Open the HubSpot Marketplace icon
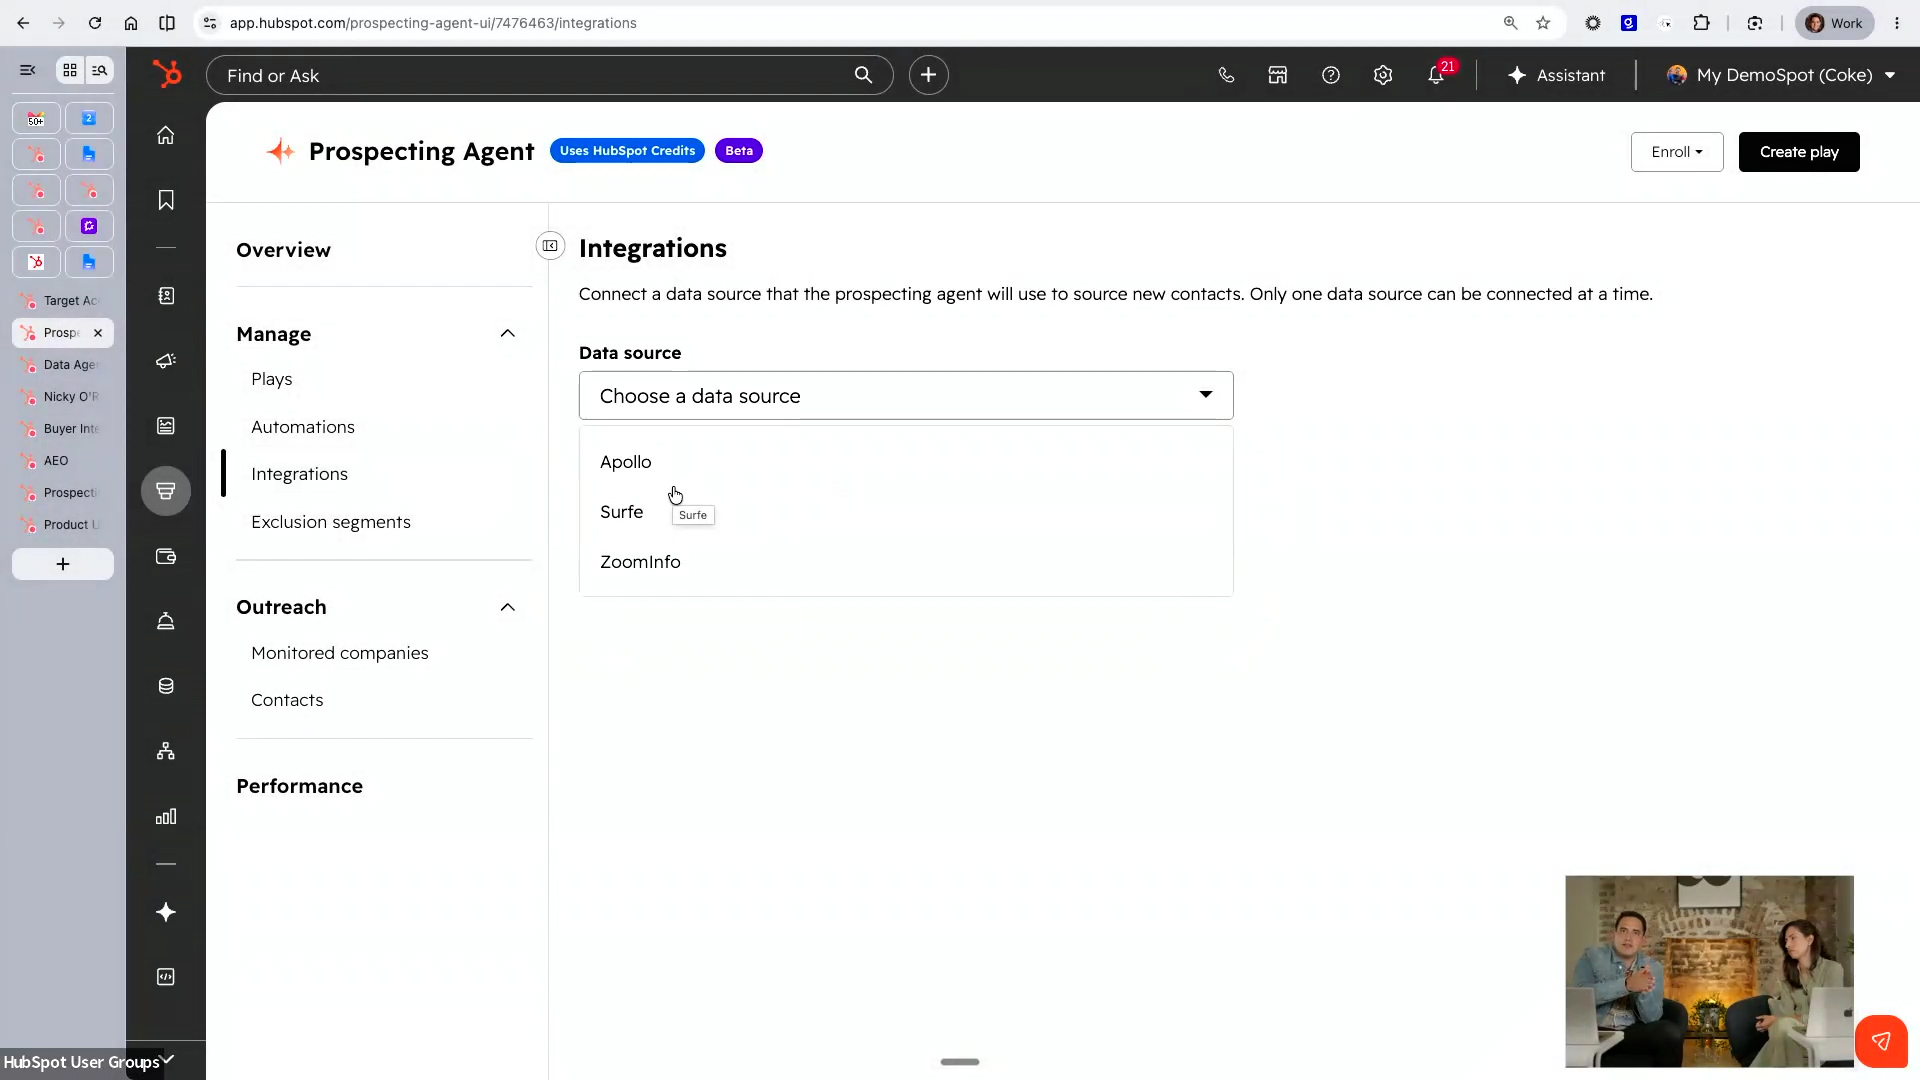Screen dimensions: 1920x1080 click(x=1278, y=75)
